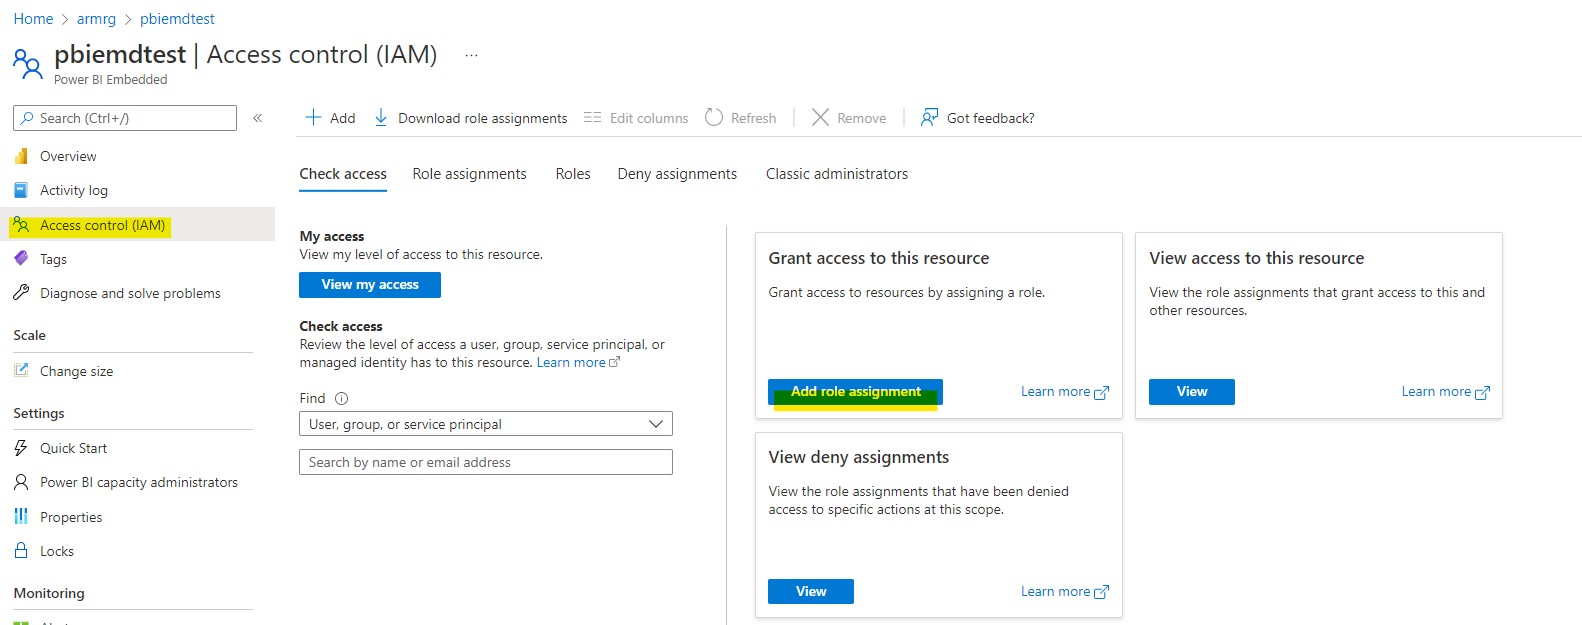The image size is (1582, 625).
Task: Click the Access control (IAM) people icon
Action: point(21,225)
